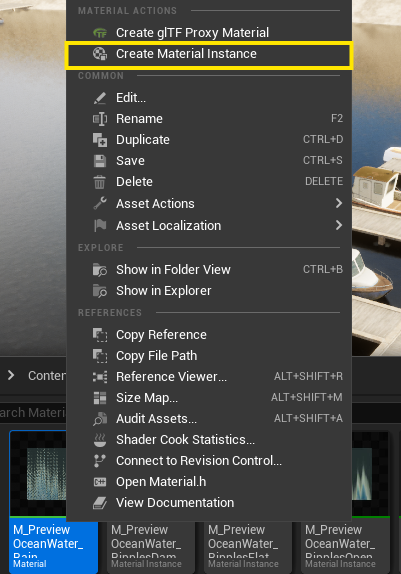The height and width of the screenshot is (574, 401).
Task: Expand the Content path chevron
Action: pyautogui.click(x=11, y=375)
